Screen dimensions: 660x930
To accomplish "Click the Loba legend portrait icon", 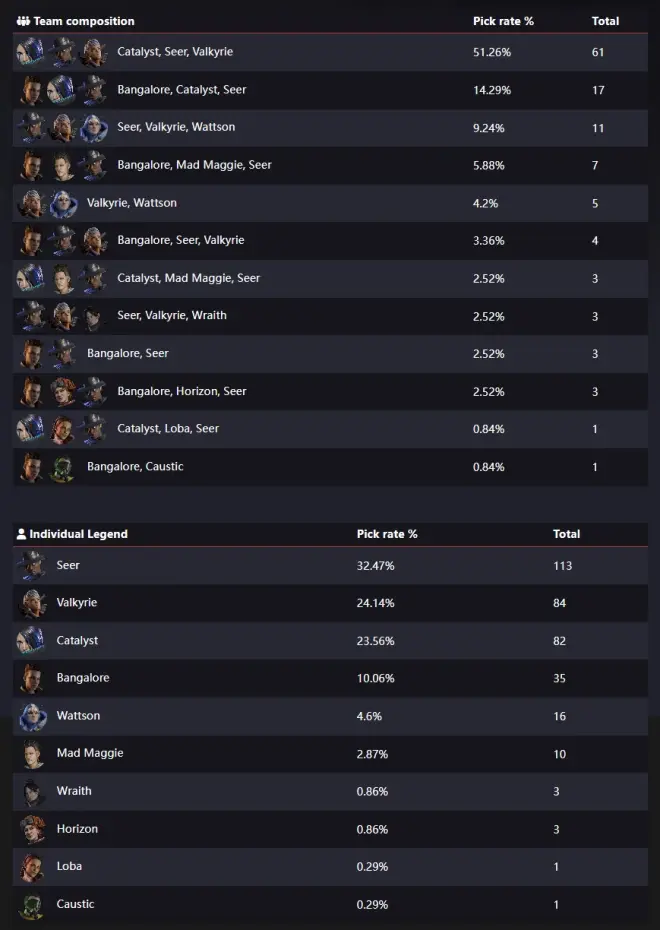I will (32, 867).
